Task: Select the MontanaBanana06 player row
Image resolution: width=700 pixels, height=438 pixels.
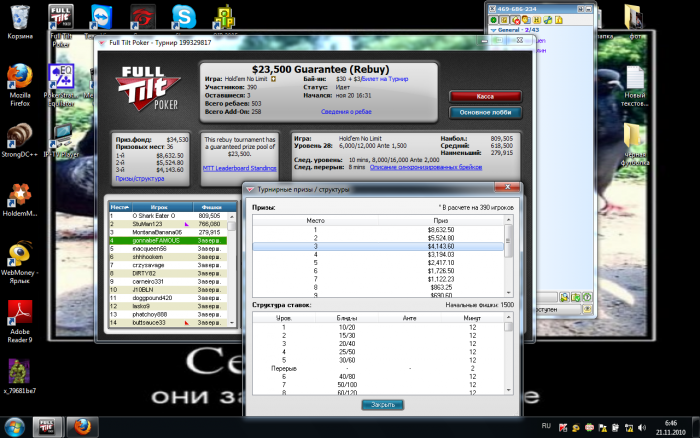Action: [x=168, y=232]
